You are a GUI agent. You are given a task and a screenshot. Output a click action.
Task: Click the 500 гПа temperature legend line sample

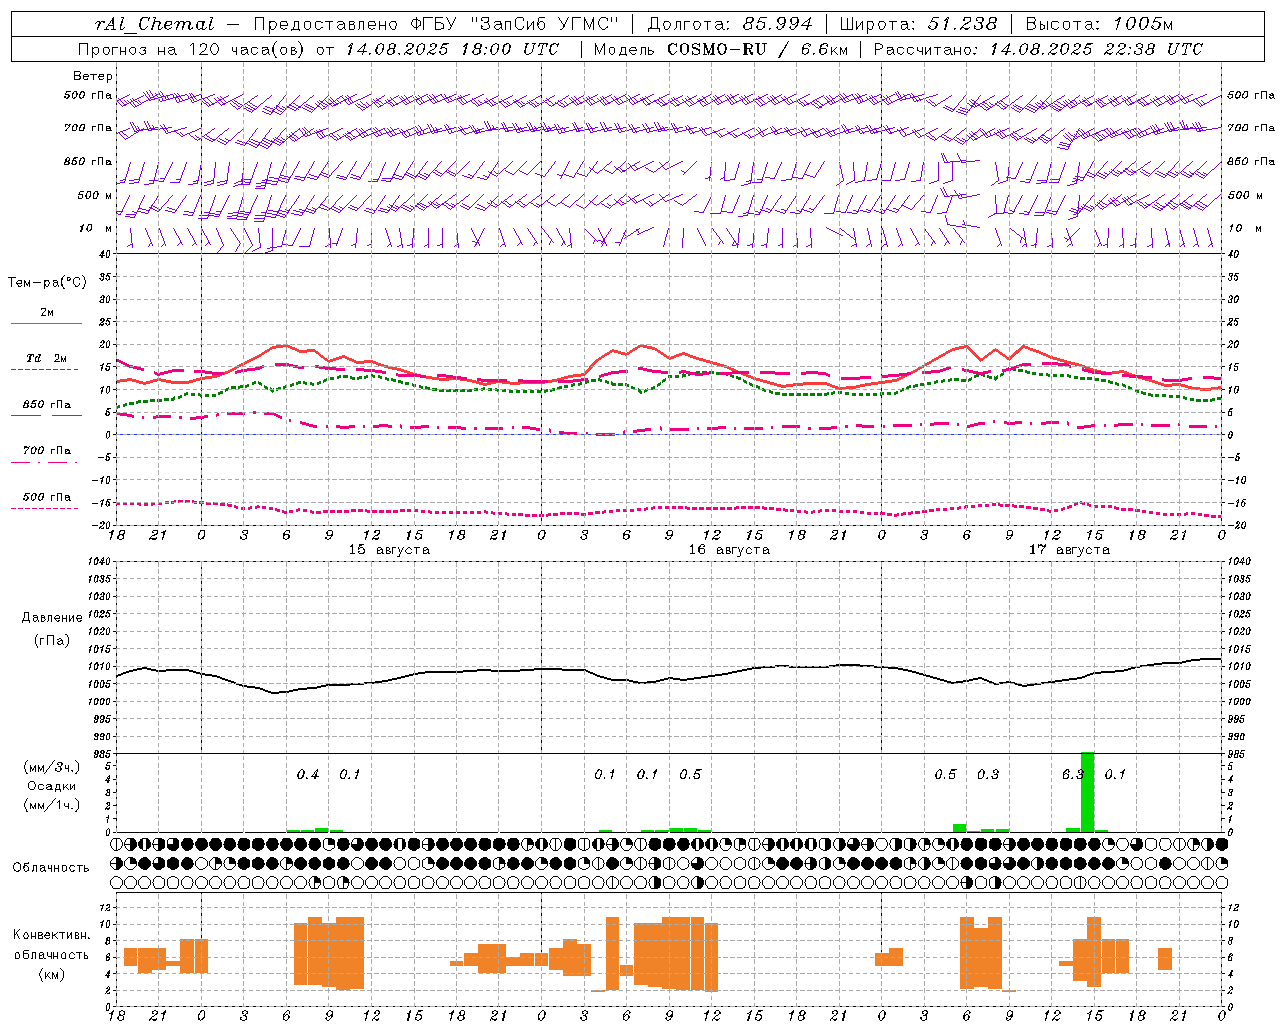click(46, 508)
